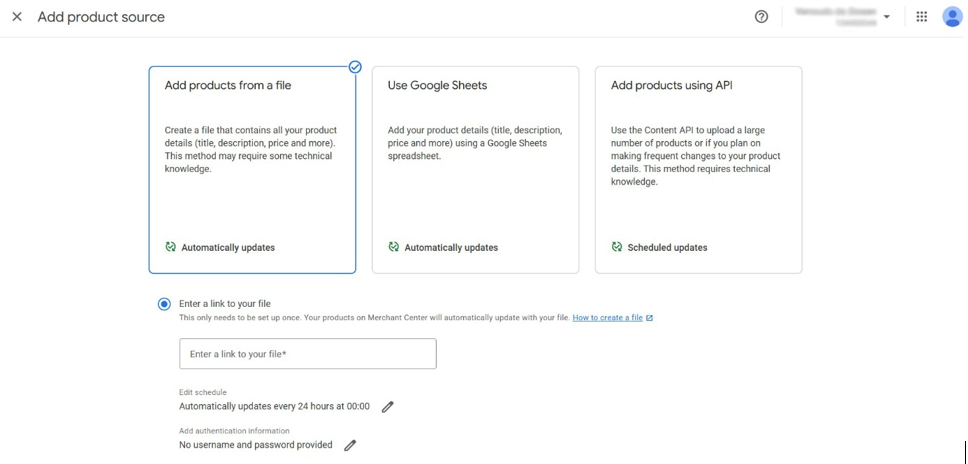
Task: Close the Add product source dialog
Action: tap(17, 17)
